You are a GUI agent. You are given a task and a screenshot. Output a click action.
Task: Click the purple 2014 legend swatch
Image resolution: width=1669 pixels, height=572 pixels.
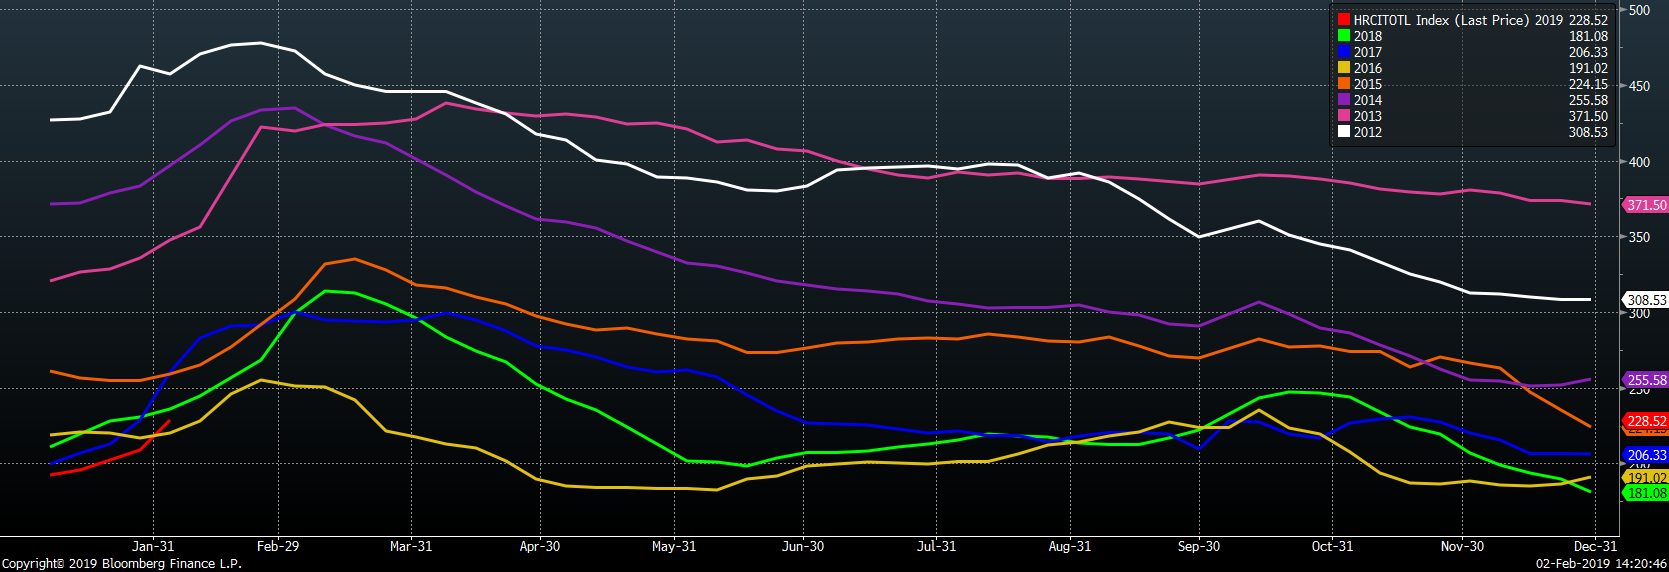(x=1344, y=100)
